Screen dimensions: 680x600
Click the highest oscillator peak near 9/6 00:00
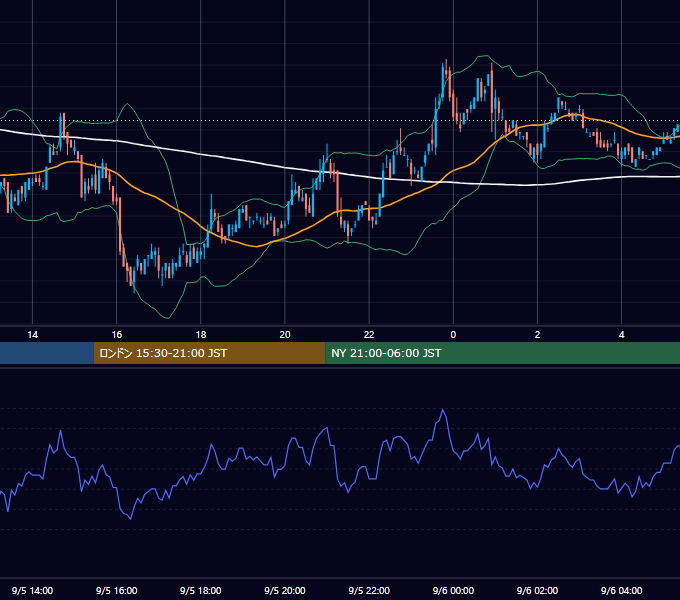click(x=443, y=409)
